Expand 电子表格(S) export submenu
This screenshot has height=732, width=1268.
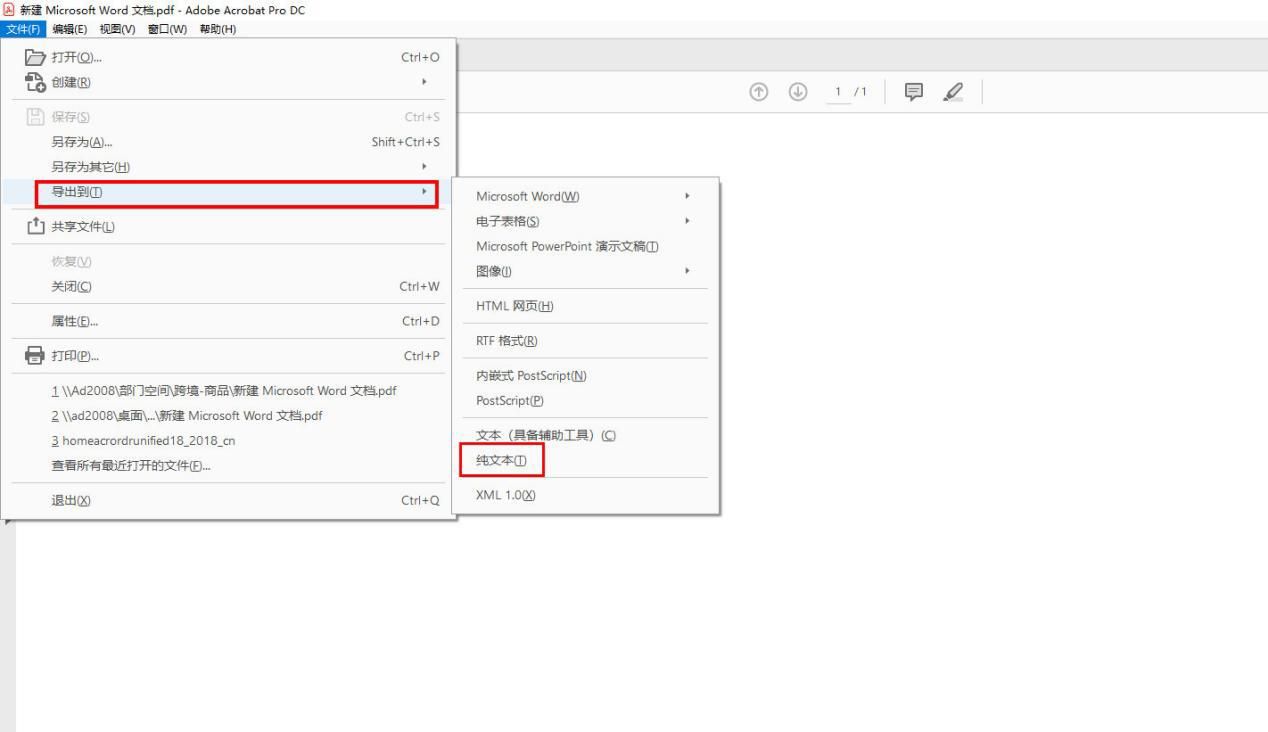(x=586, y=221)
